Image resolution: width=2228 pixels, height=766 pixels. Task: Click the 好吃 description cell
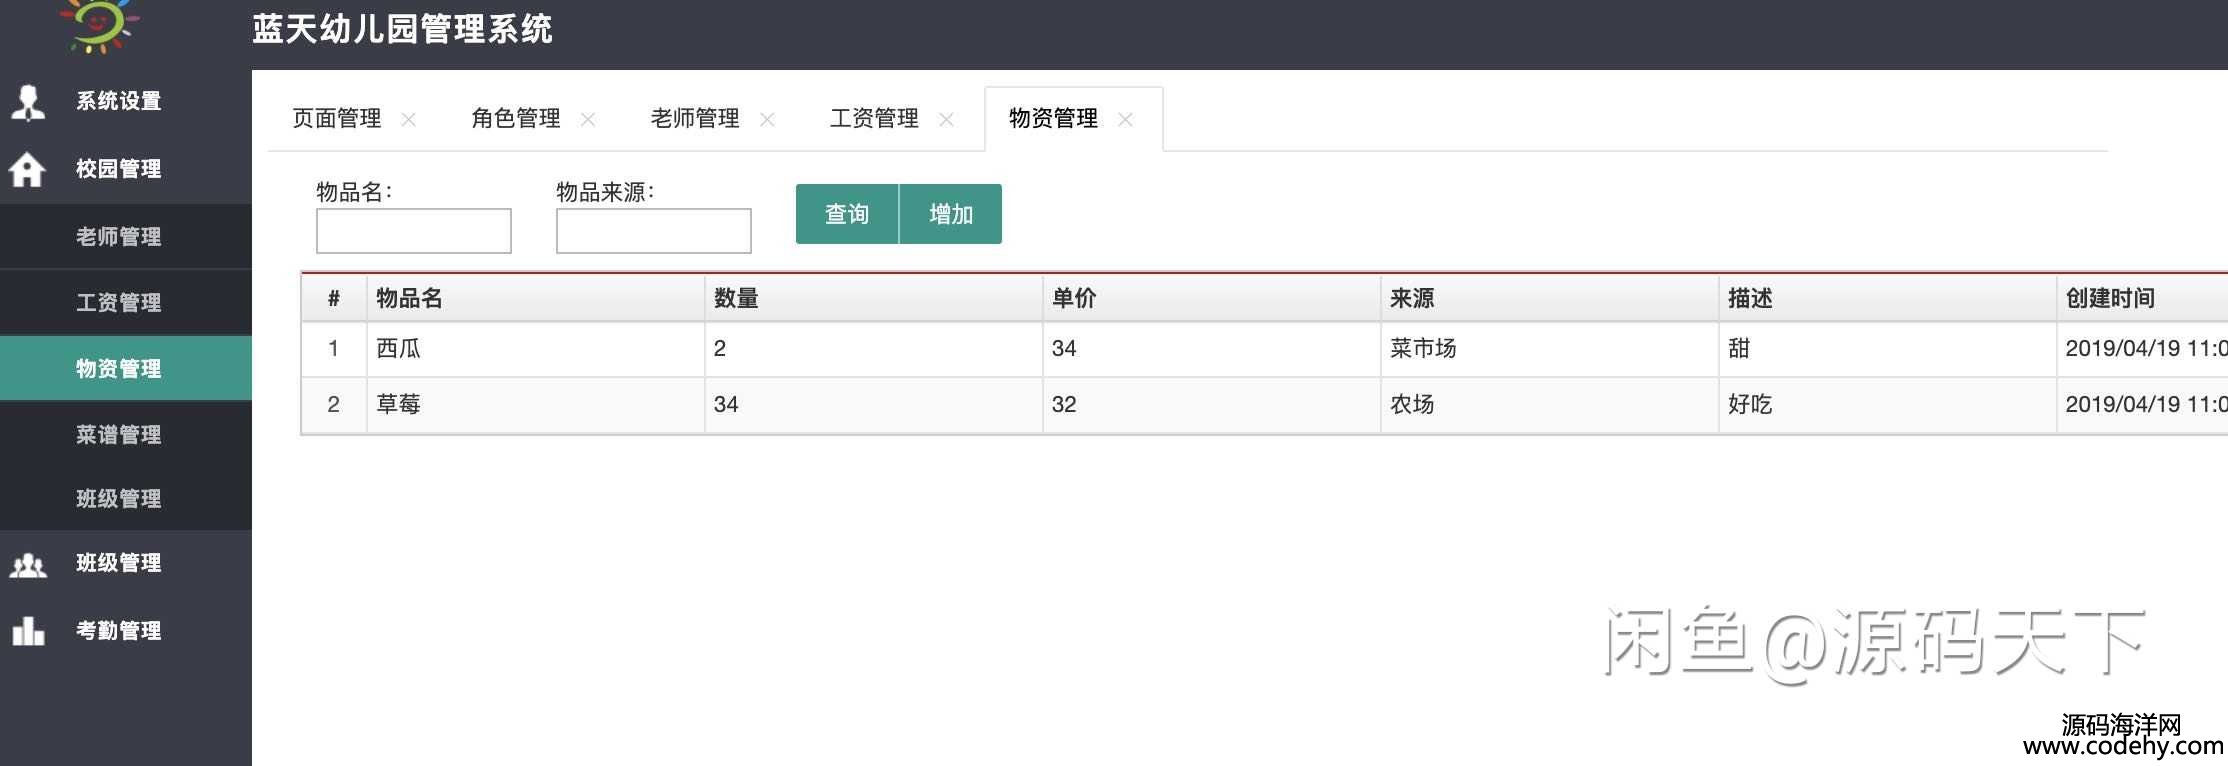click(1888, 405)
